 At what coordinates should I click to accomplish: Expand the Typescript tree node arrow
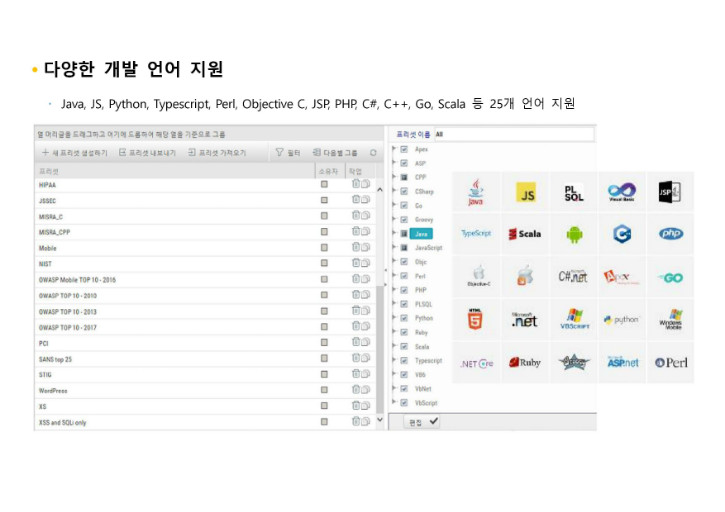tap(394, 360)
